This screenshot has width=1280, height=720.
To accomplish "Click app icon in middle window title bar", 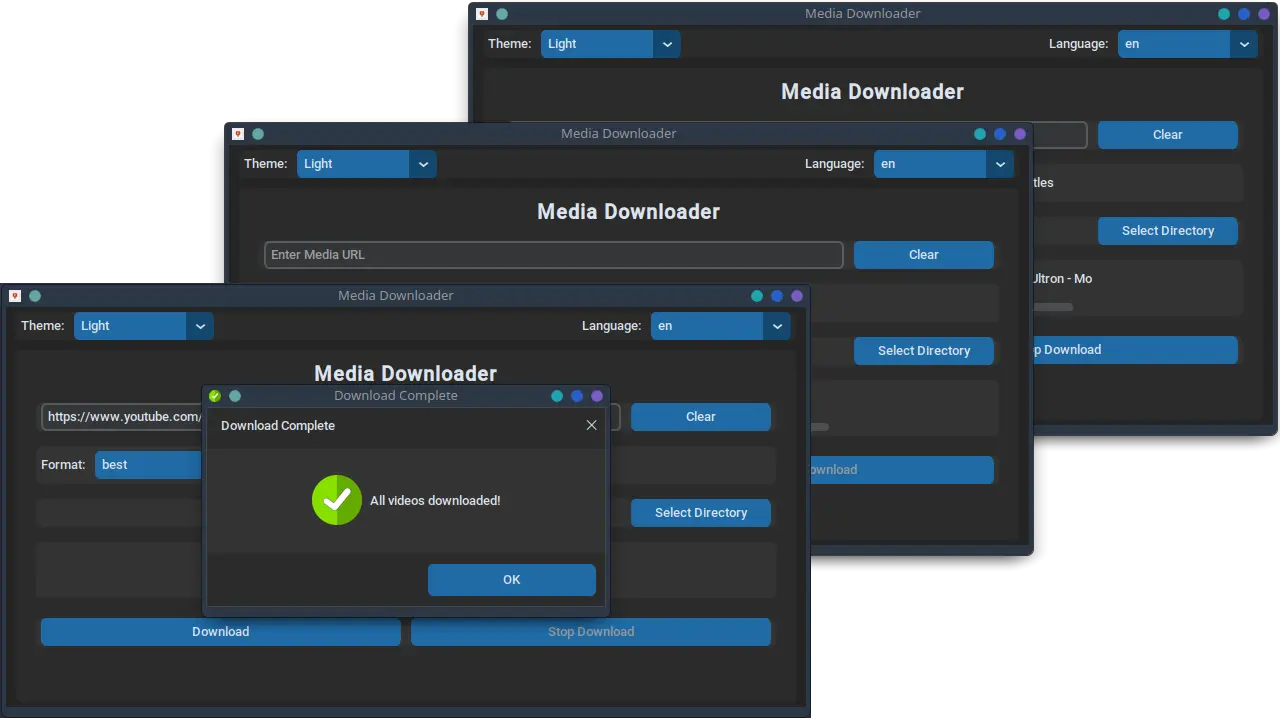I will click(x=238, y=134).
